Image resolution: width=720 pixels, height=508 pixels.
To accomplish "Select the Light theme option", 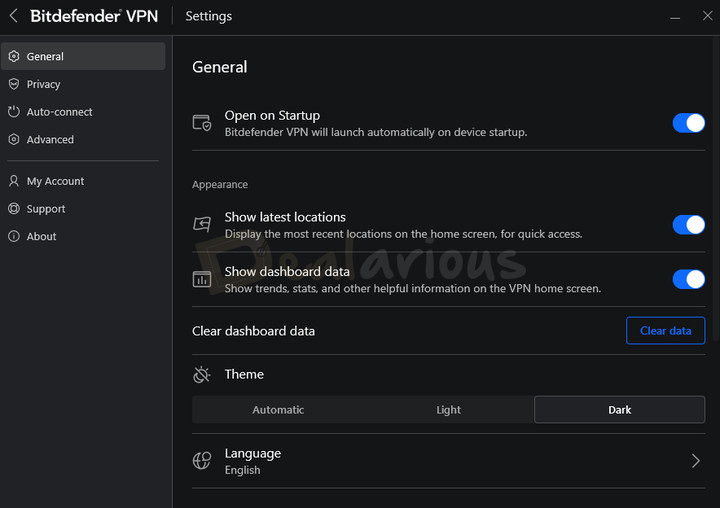I will click(448, 410).
